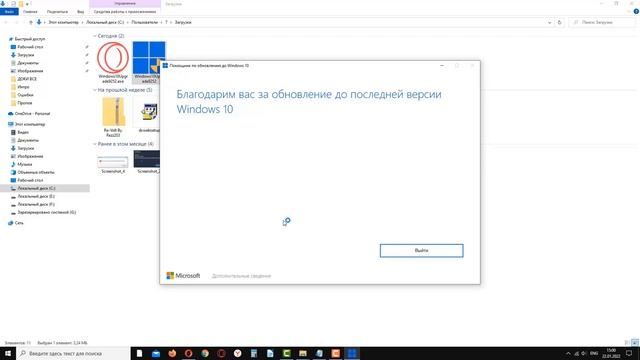Click Этот компьютер in the address path
Image resolution: width=640 pixels, height=360 pixels.
(x=63, y=22)
